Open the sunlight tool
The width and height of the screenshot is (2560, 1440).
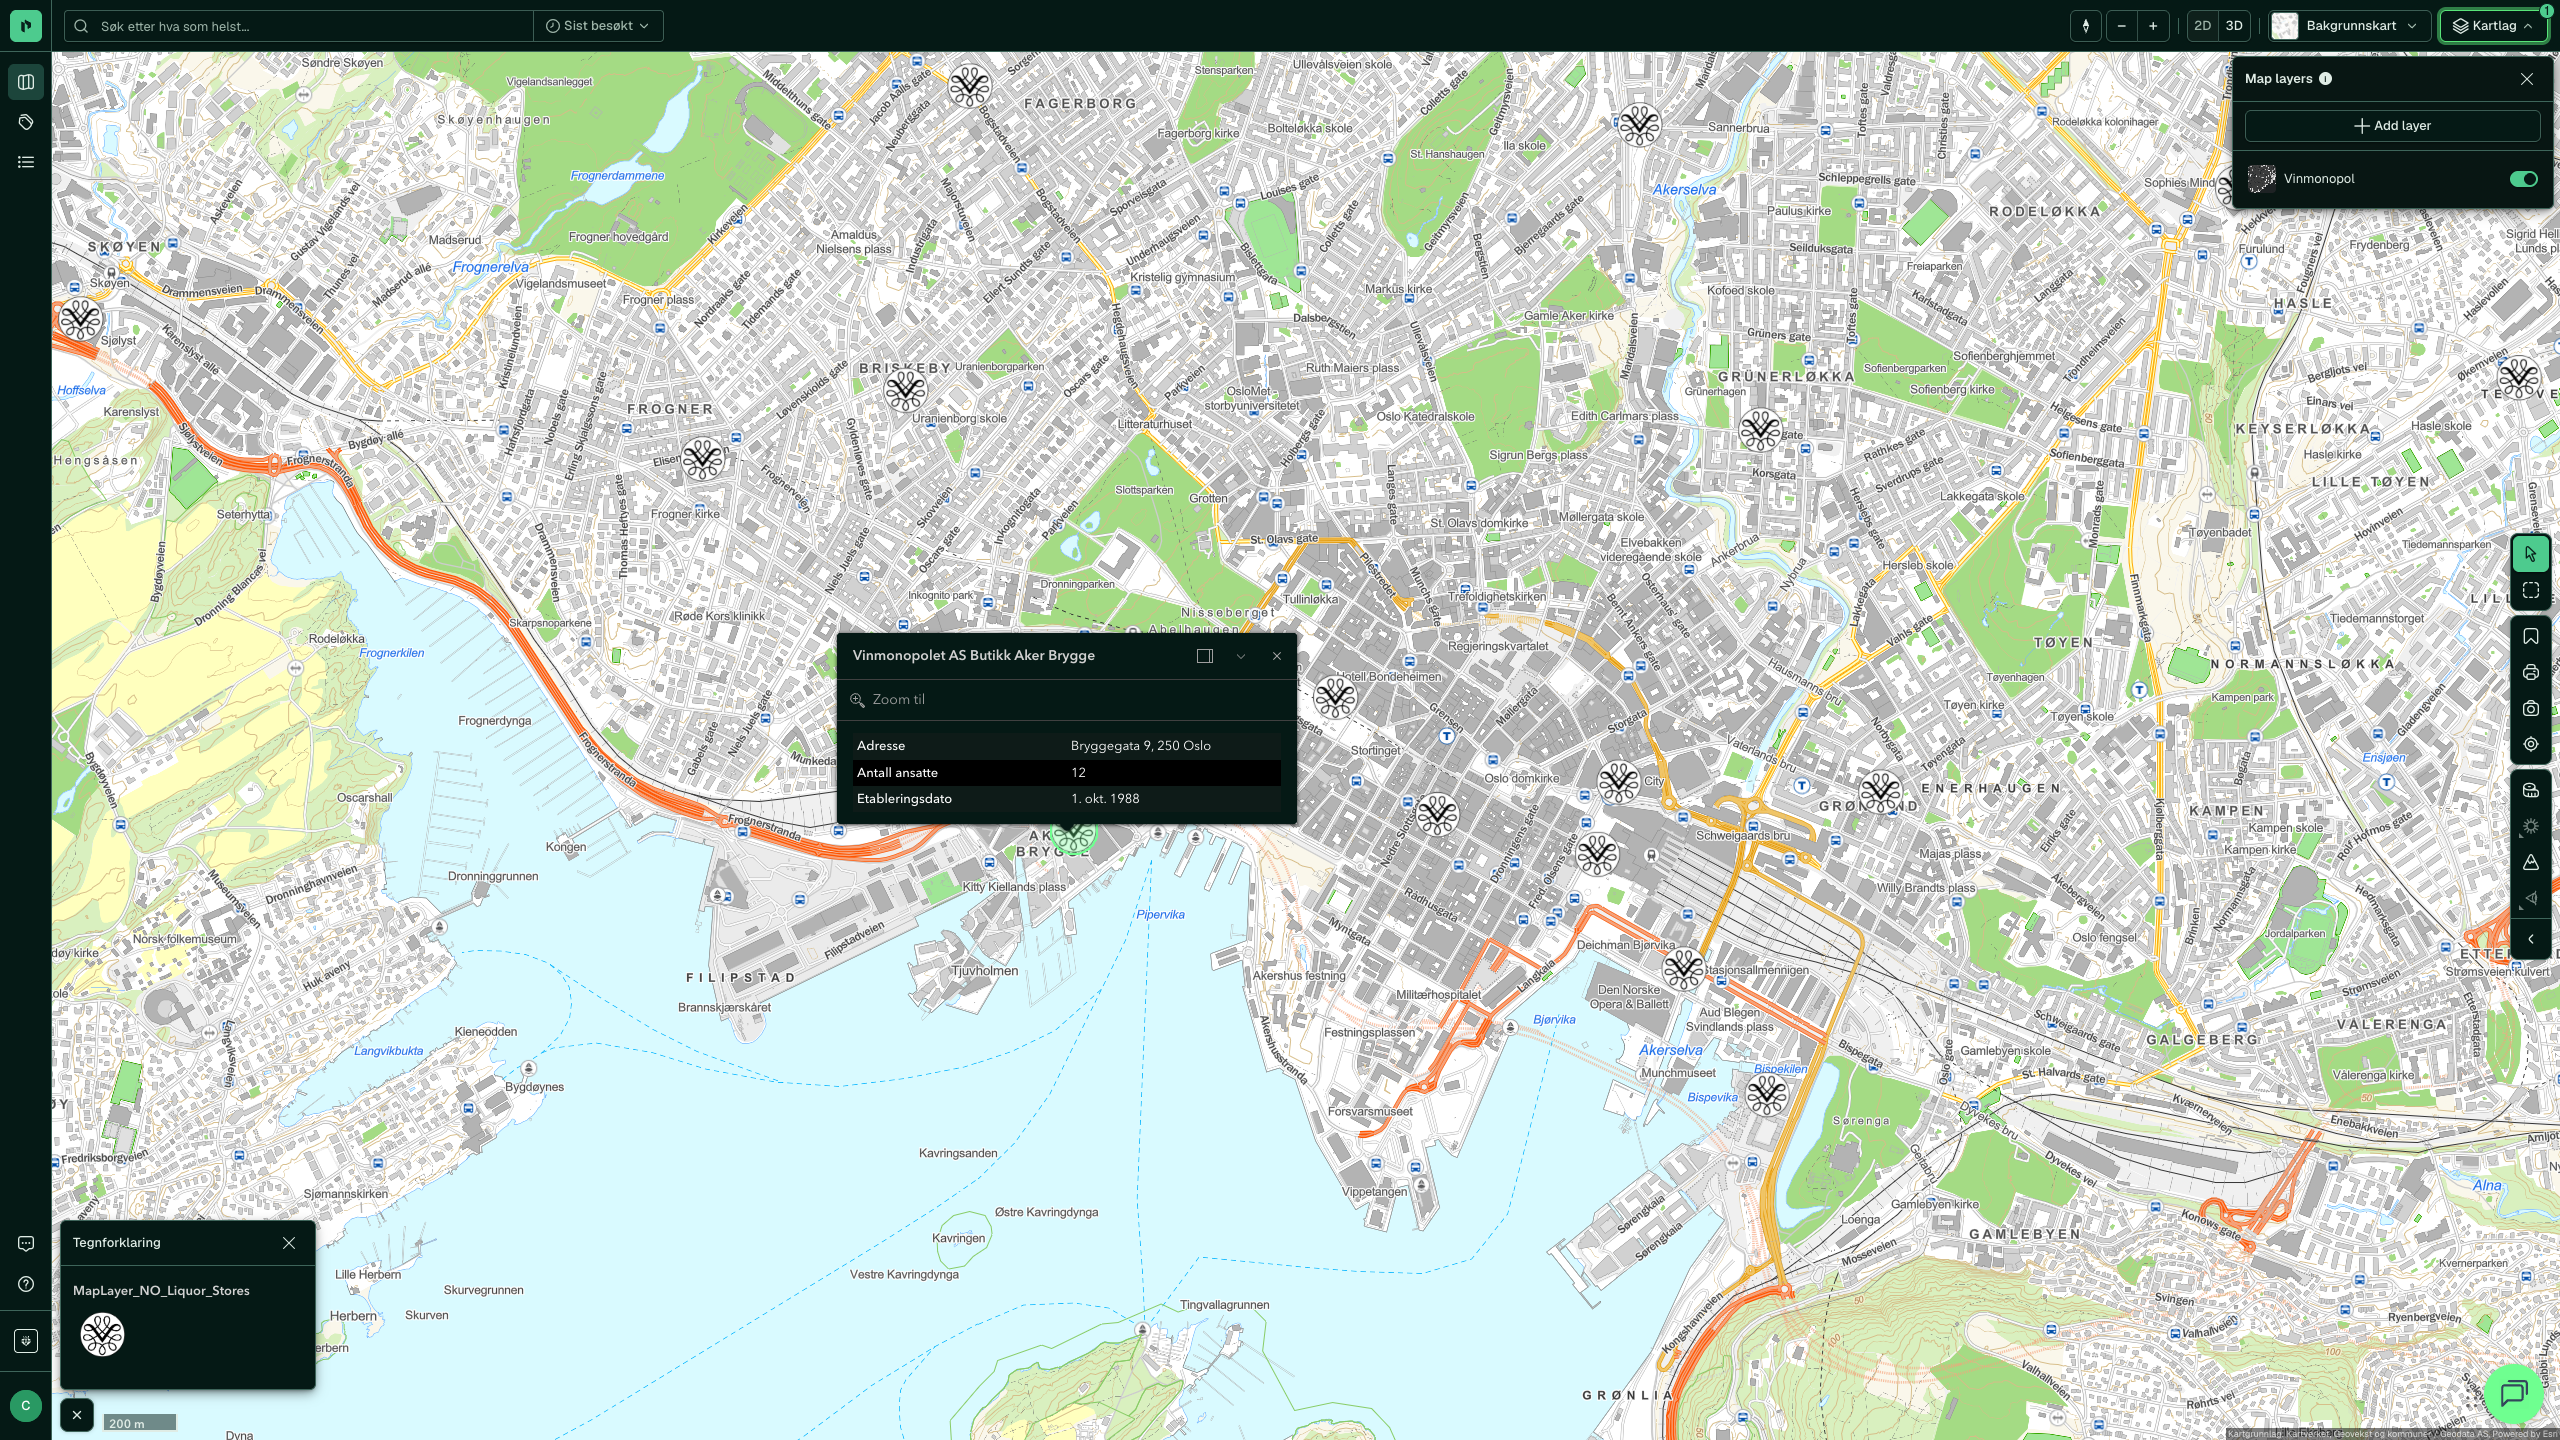tap(2531, 826)
